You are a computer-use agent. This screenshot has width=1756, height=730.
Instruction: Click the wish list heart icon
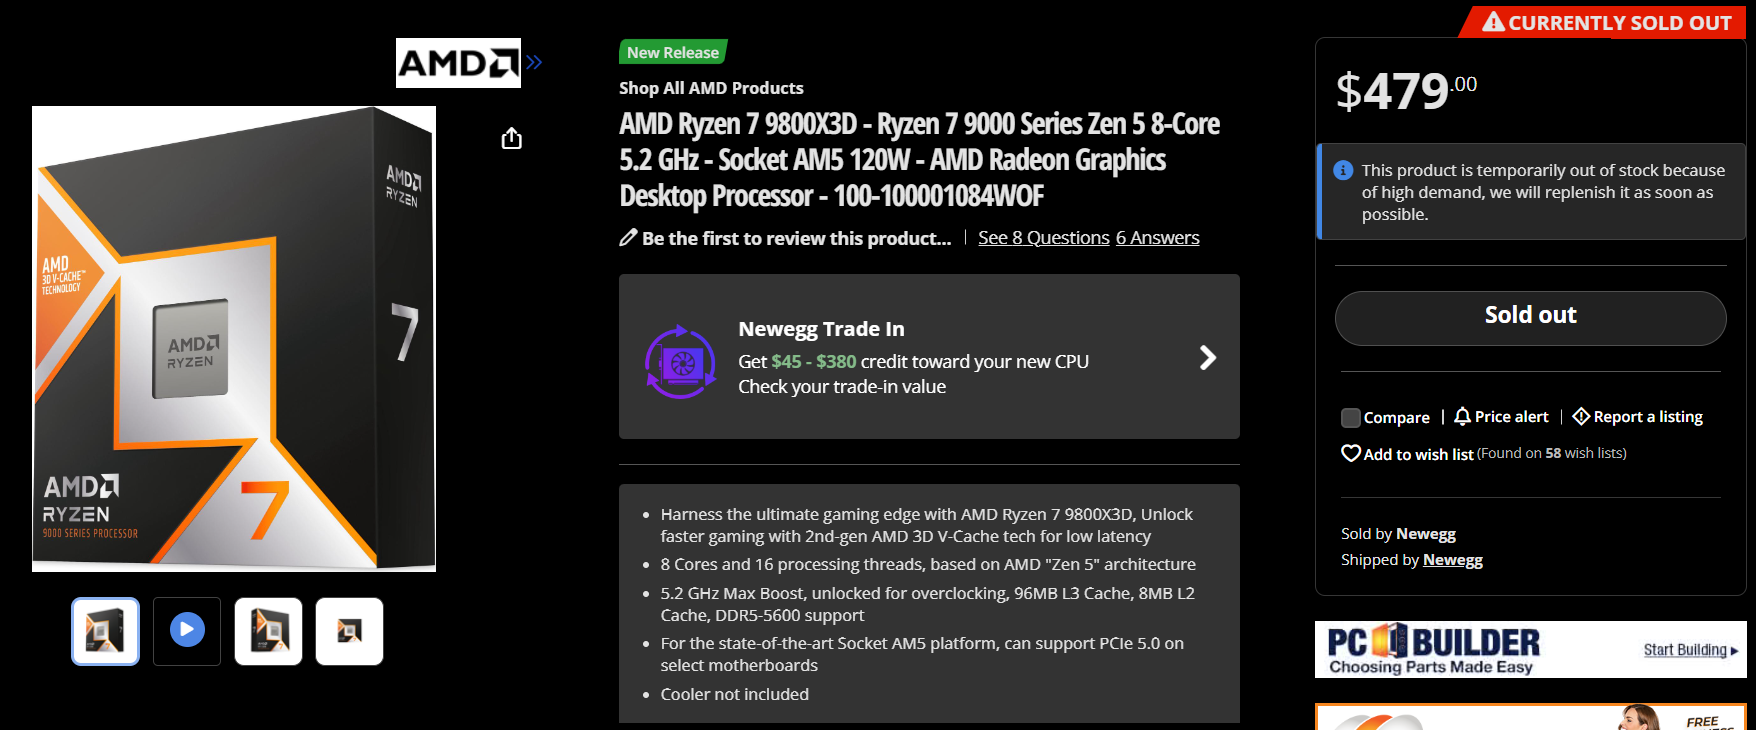1351,454
